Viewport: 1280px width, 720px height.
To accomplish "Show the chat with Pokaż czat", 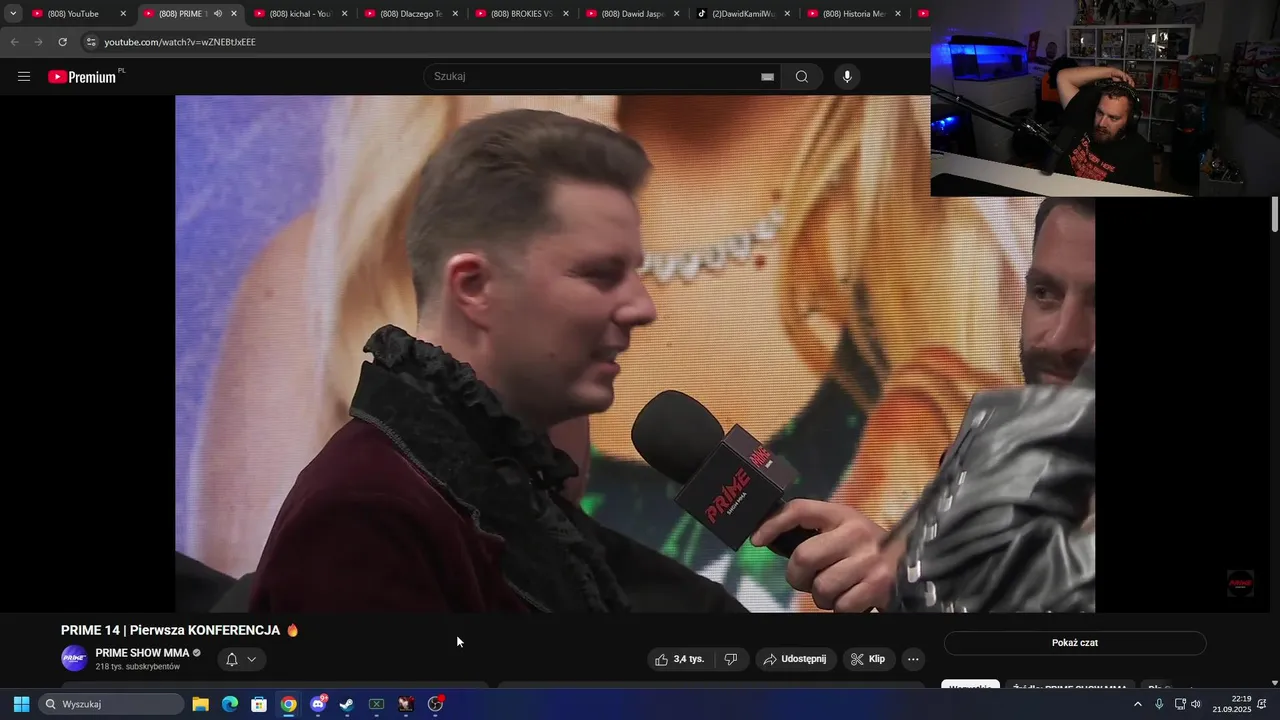I will (x=1075, y=643).
